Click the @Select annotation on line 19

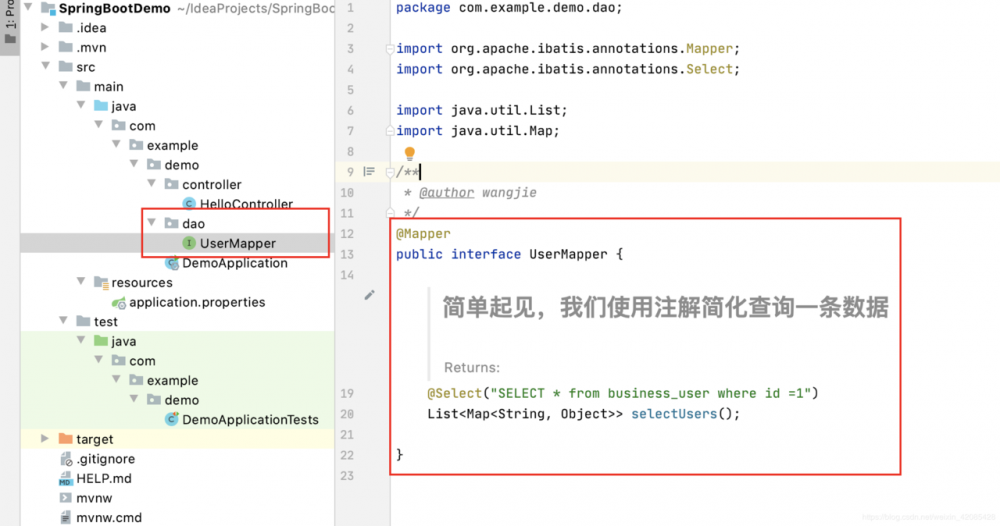[454, 393]
